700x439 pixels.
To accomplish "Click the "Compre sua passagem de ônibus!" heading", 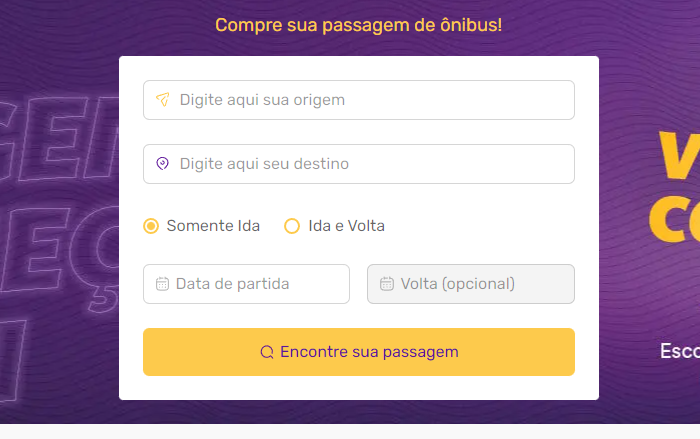I will coord(358,24).
